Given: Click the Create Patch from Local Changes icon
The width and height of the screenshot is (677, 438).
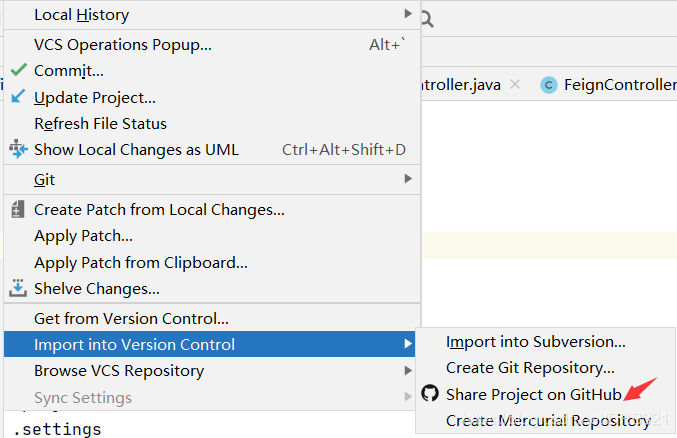Looking at the screenshot, I should tap(18, 210).
